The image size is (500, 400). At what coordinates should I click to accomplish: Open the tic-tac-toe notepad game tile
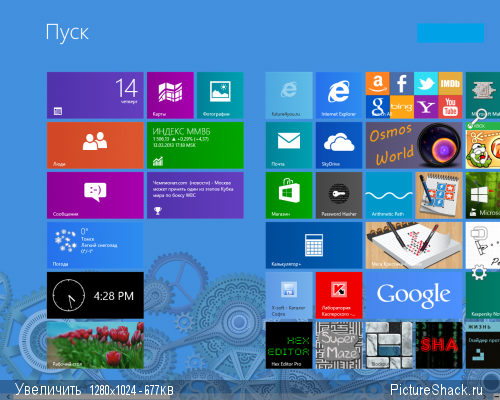[439, 195]
